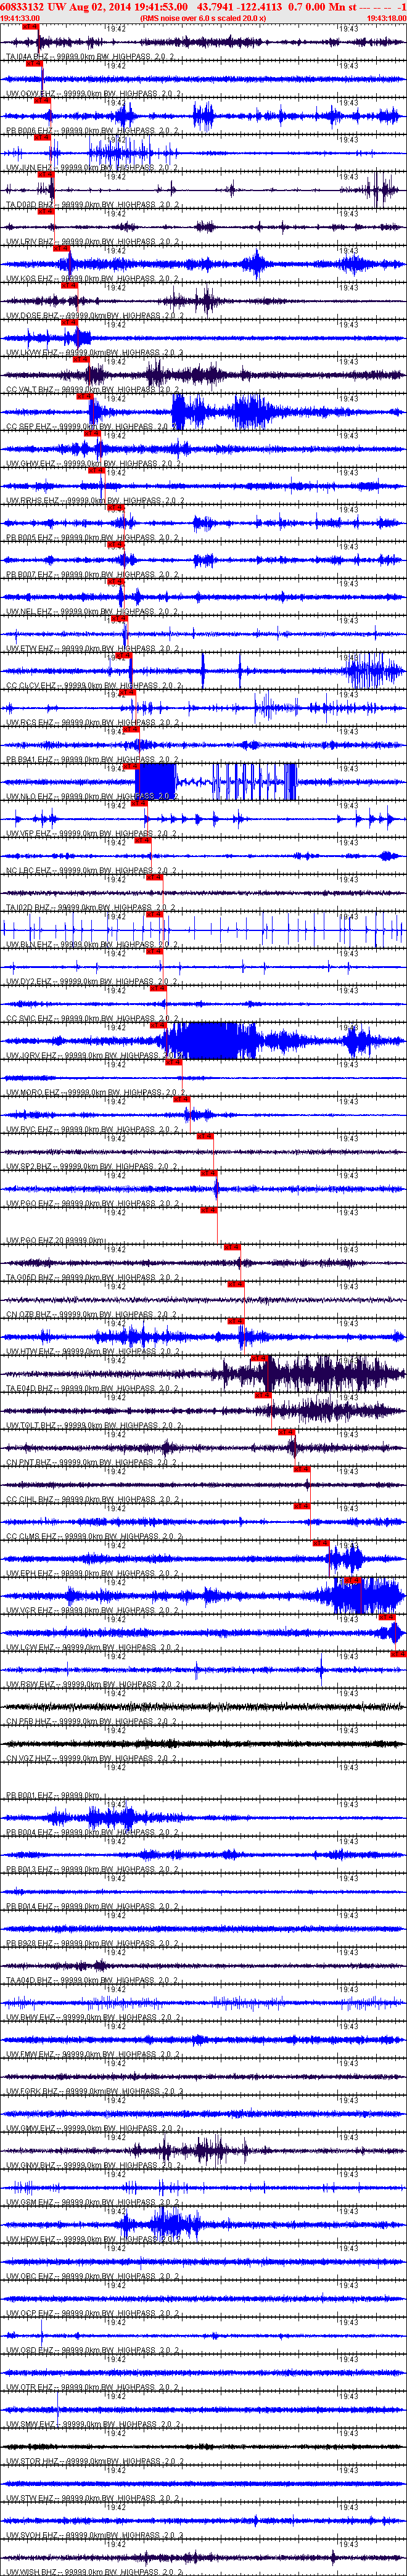Select the CC VALT BHZ station label

point(93,390)
